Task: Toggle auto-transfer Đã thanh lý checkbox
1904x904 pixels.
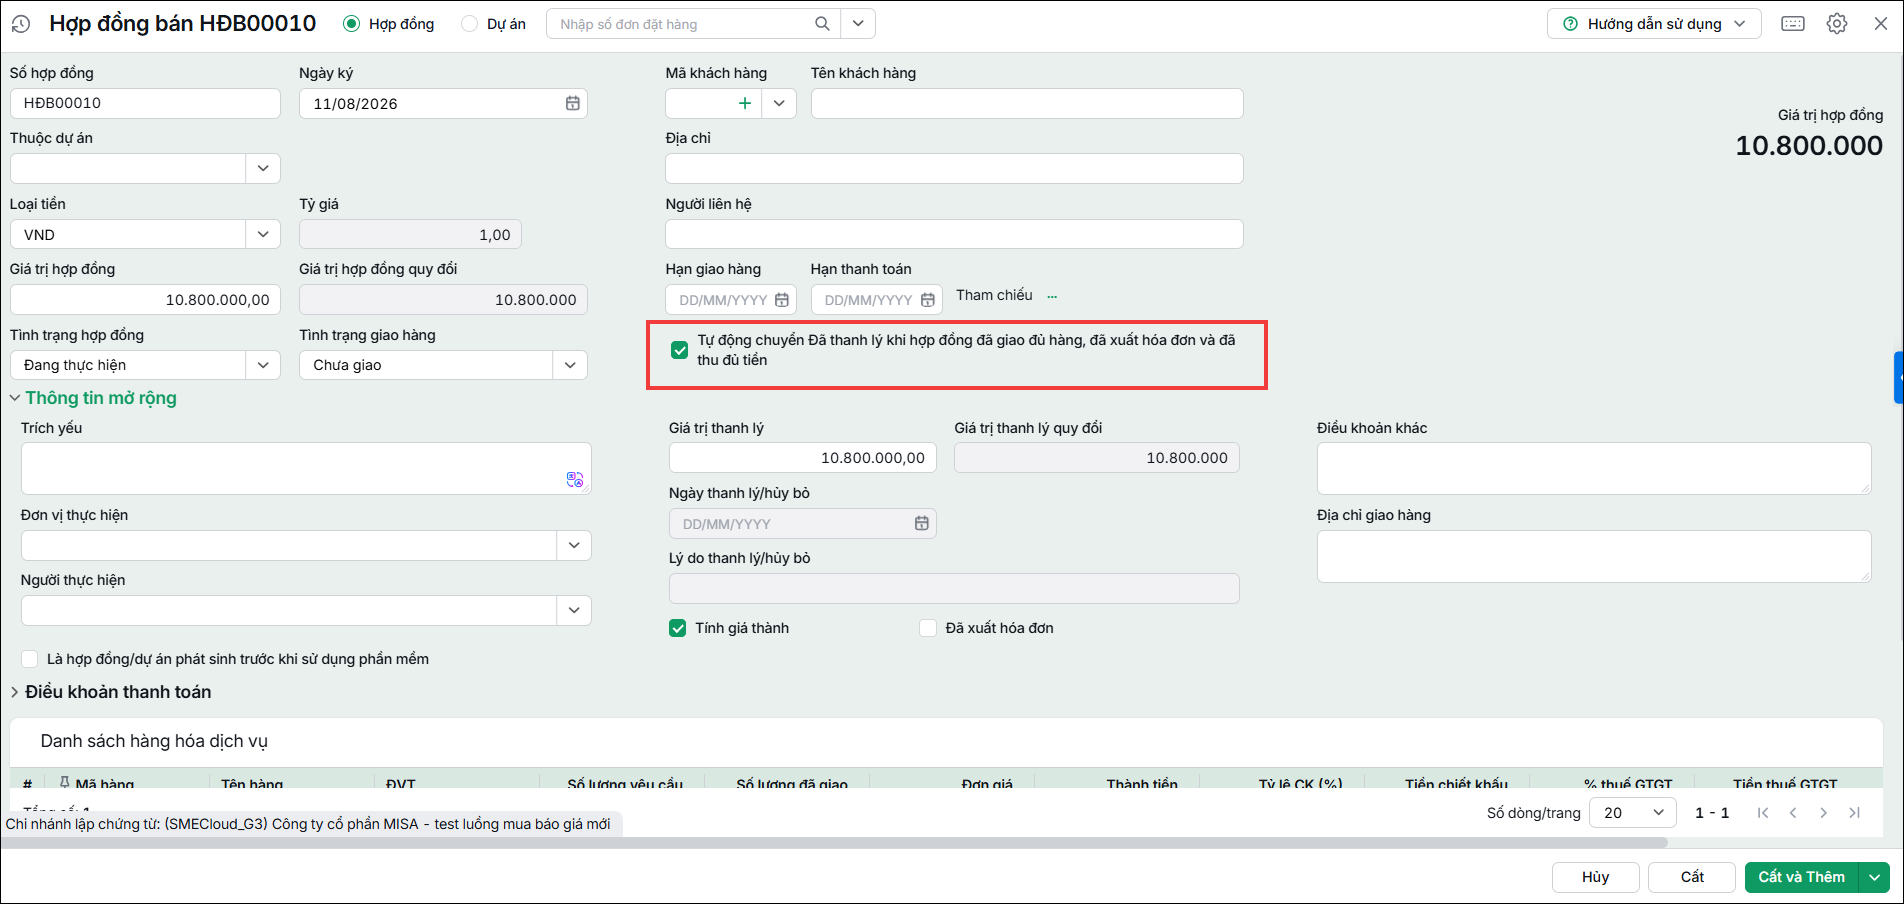Action: point(680,350)
